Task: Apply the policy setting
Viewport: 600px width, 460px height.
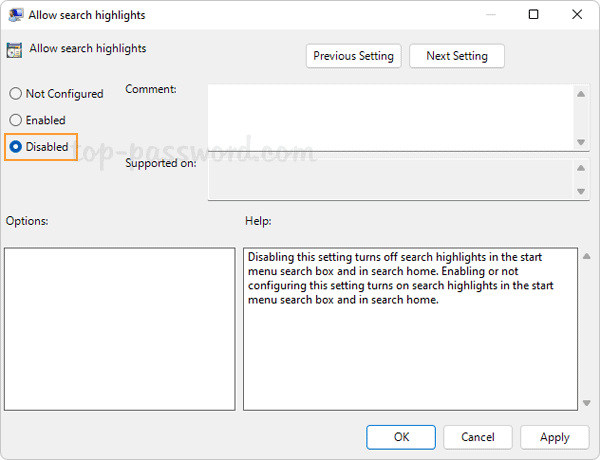Action: point(554,437)
